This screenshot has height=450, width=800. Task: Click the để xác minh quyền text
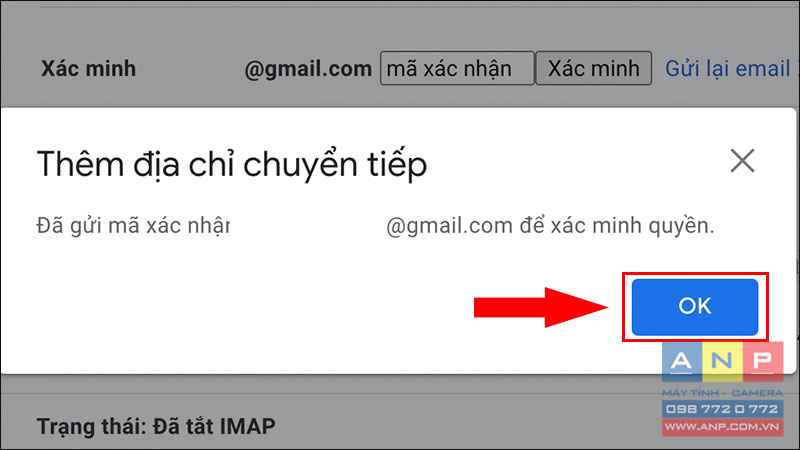617,226
